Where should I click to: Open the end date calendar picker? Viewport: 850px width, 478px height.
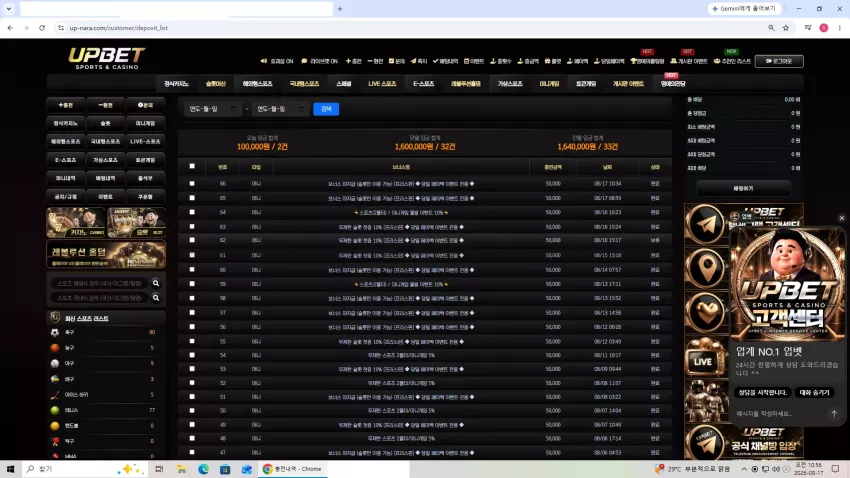click(301, 109)
